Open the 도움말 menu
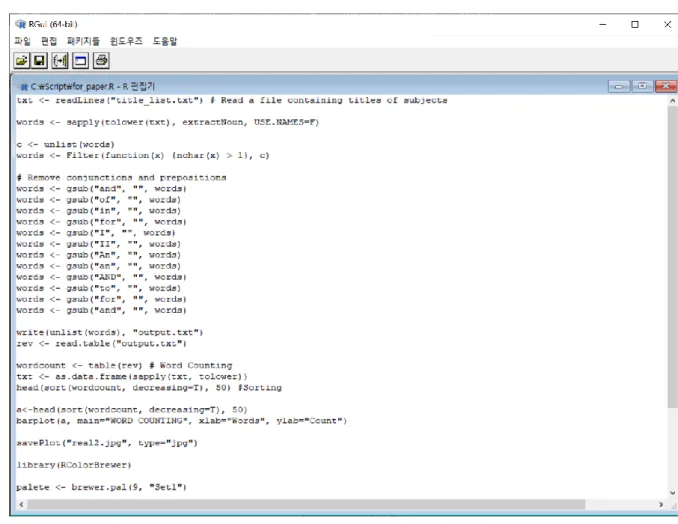678x524 pixels. [165, 41]
